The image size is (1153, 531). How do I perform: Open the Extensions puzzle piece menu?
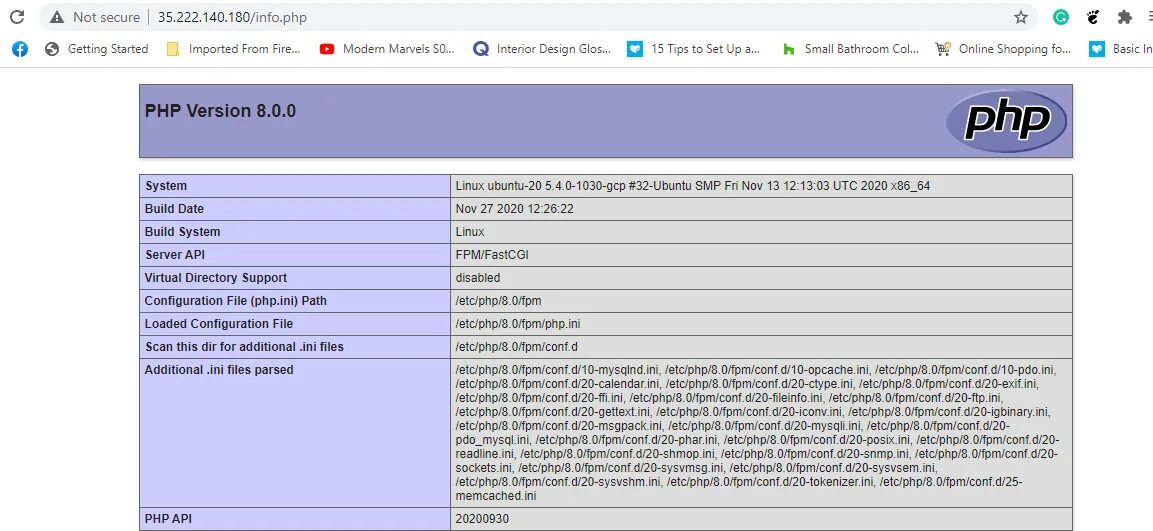(1124, 17)
